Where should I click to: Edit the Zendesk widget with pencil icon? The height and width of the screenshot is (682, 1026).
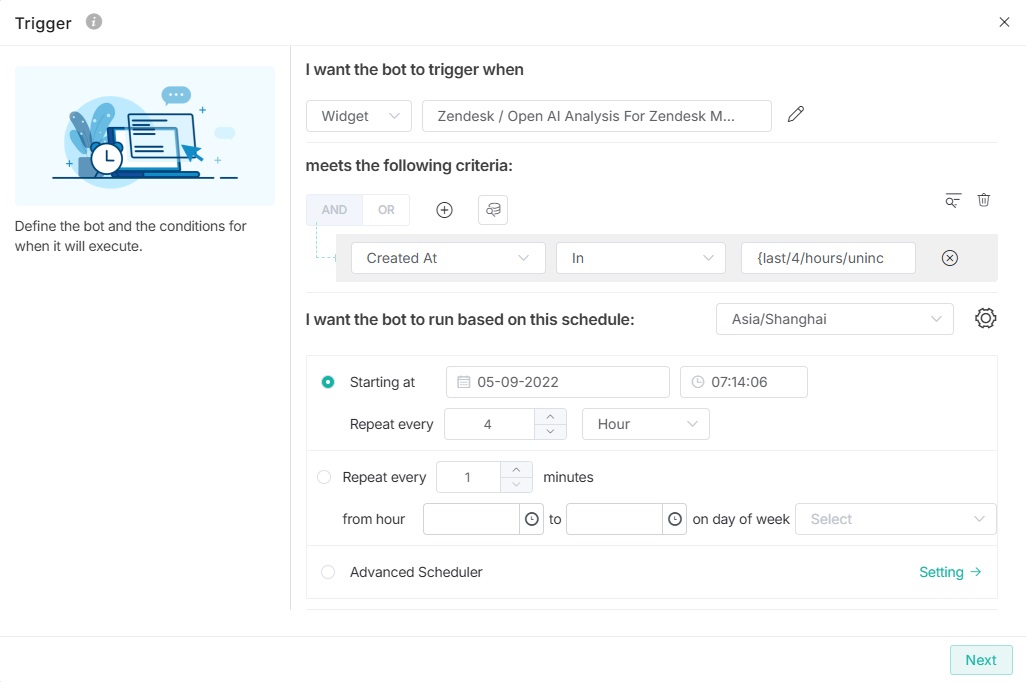pos(796,115)
